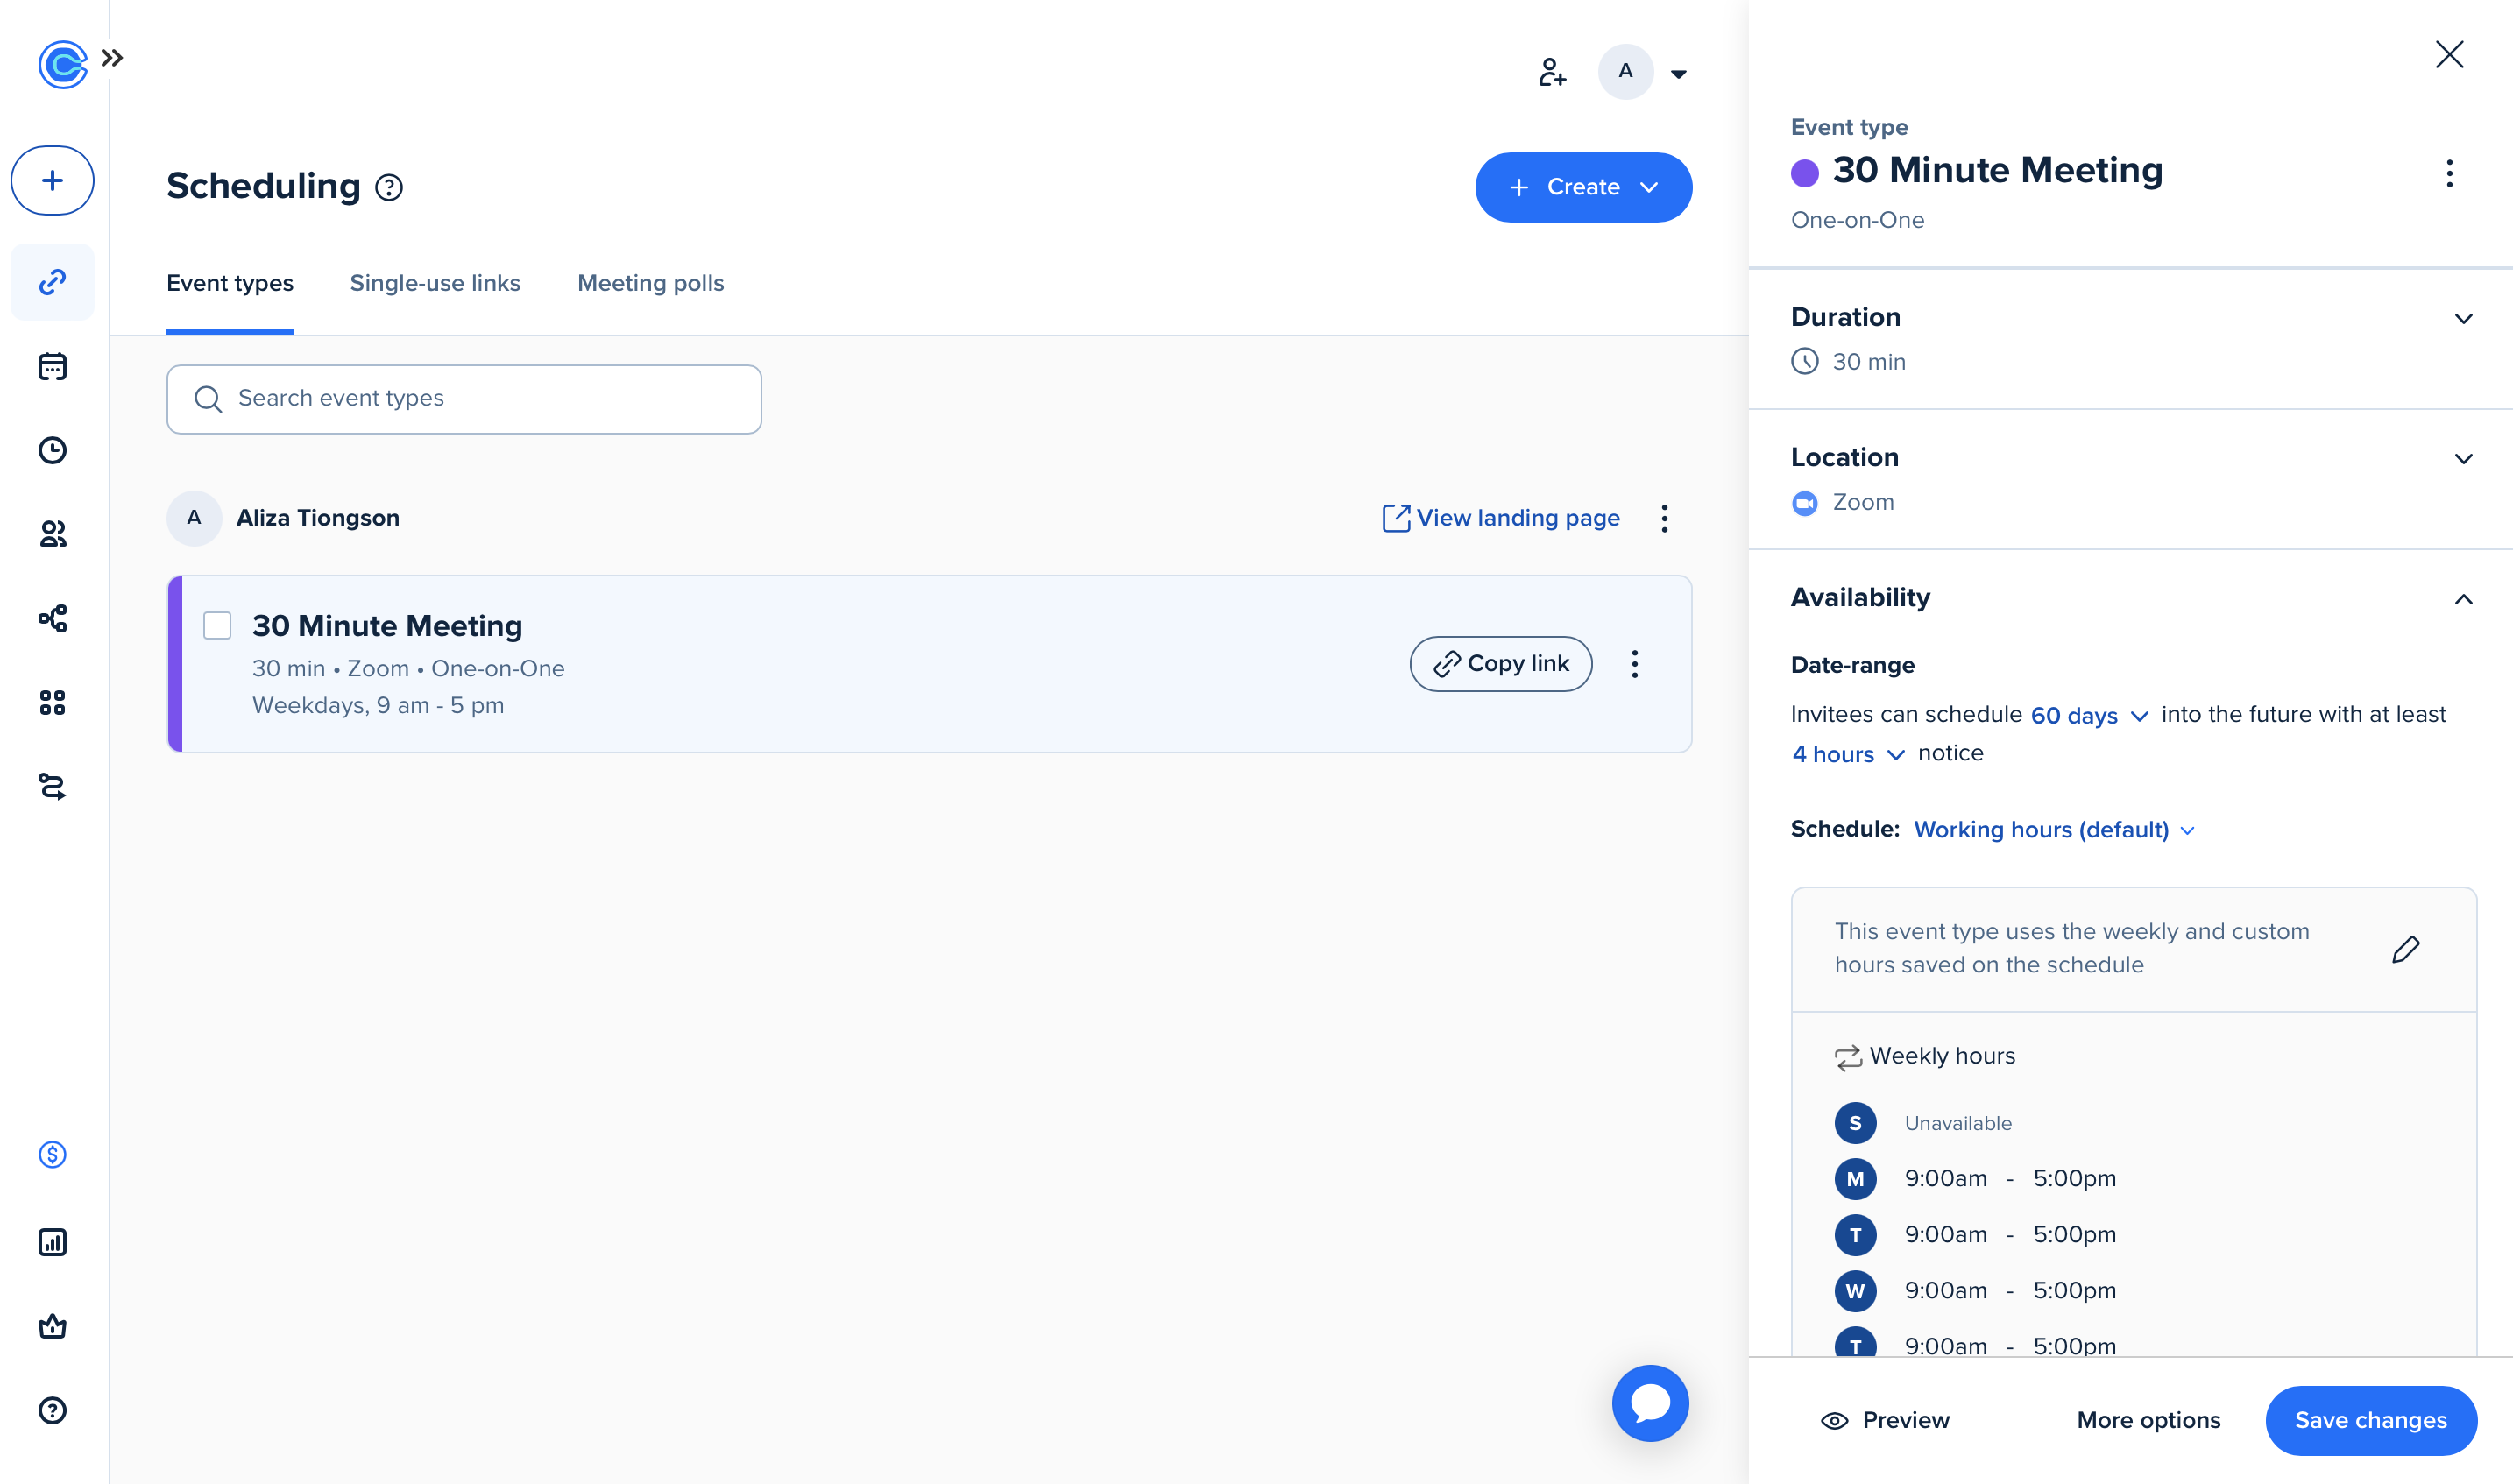Open the Availability clock sidebar icon
The width and height of the screenshot is (2513, 1484).
pos(52,450)
